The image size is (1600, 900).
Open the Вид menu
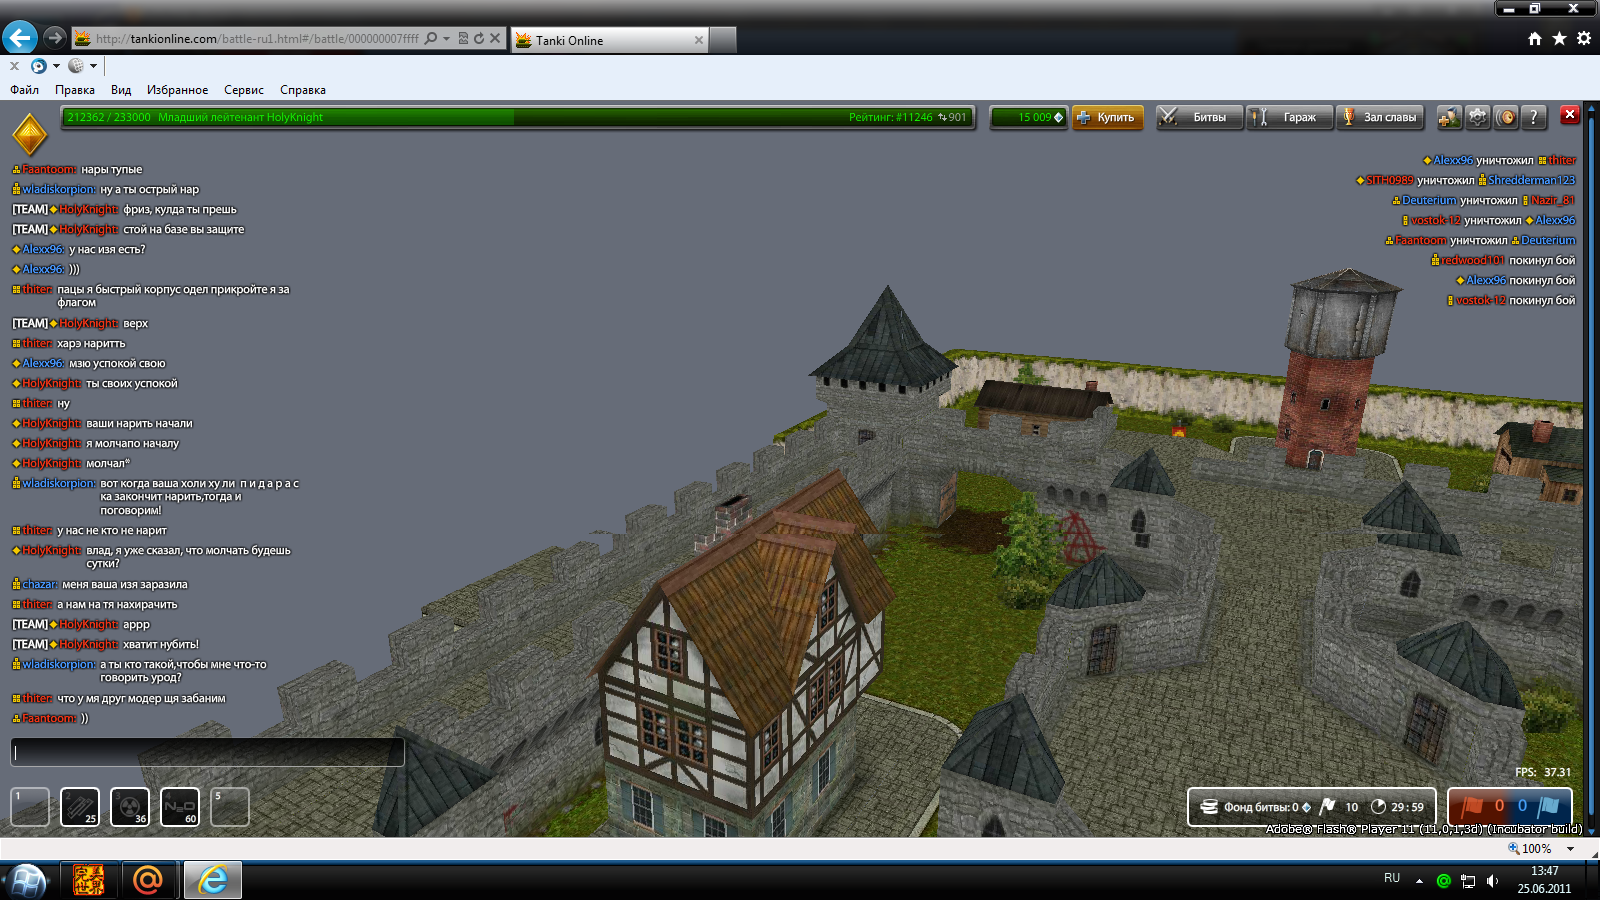click(x=121, y=90)
